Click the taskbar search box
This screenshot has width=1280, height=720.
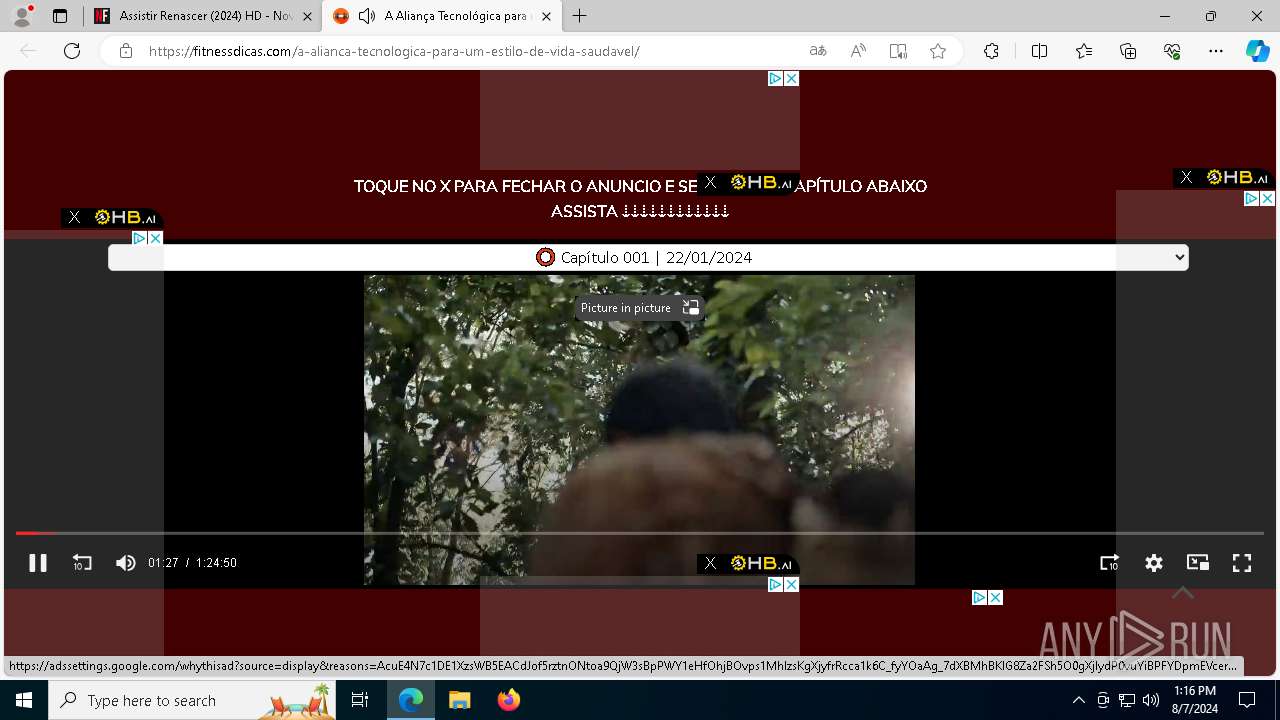(x=193, y=700)
